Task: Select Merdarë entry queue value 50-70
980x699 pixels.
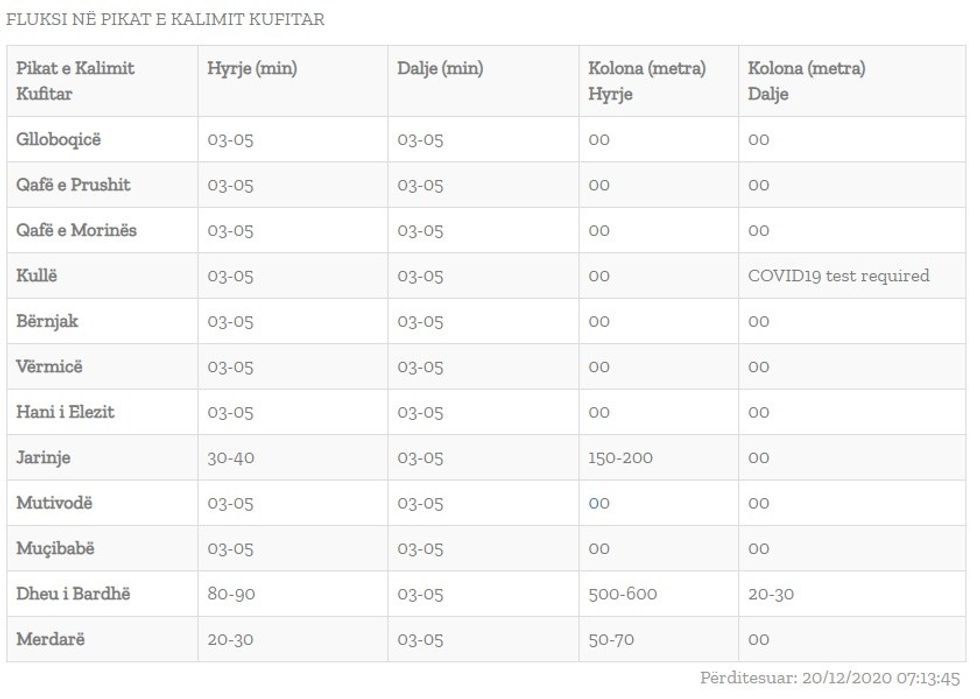Action: [610, 639]
